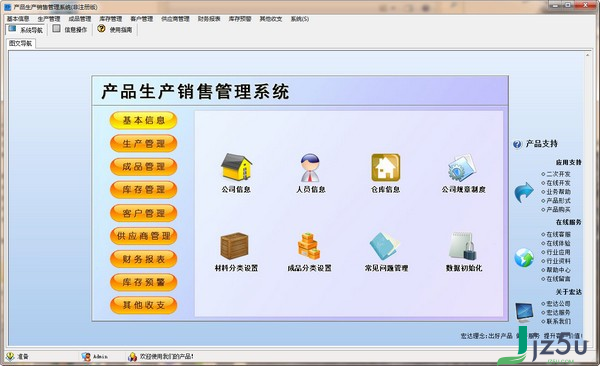Screen dimensions: 600x366
Task: Click the 产品支持 help icon
Action: [517, 144]
